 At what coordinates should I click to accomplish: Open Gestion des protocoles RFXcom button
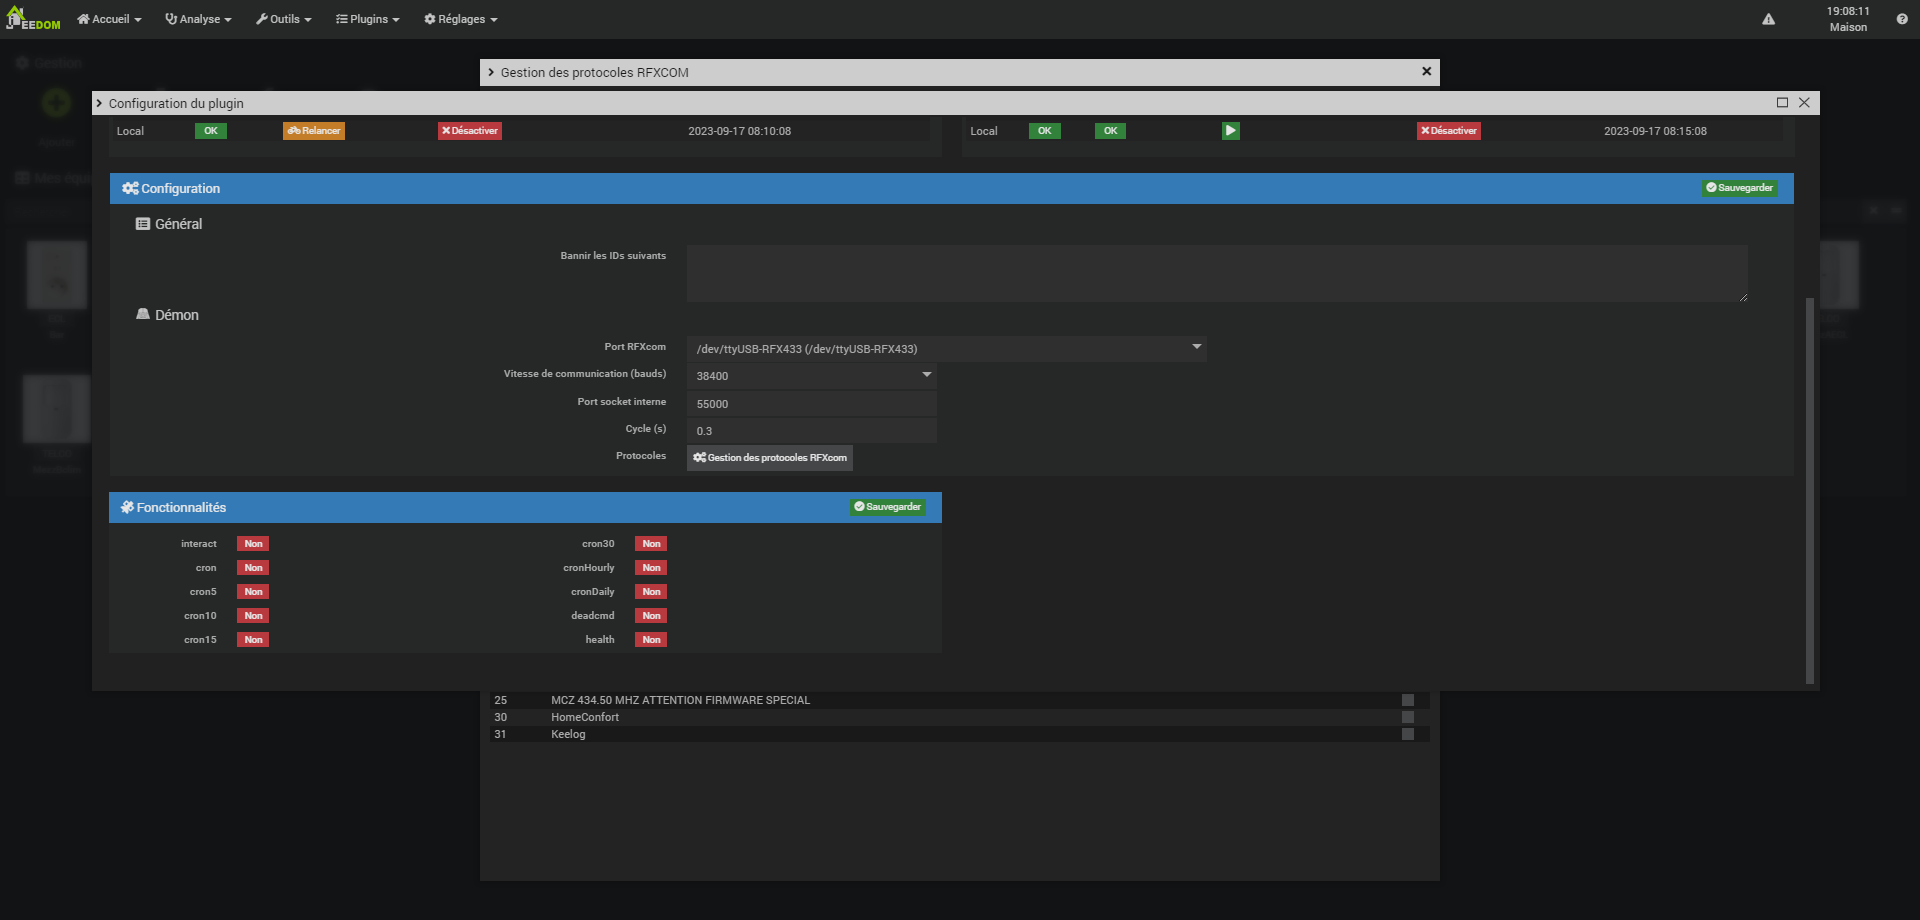769,458
